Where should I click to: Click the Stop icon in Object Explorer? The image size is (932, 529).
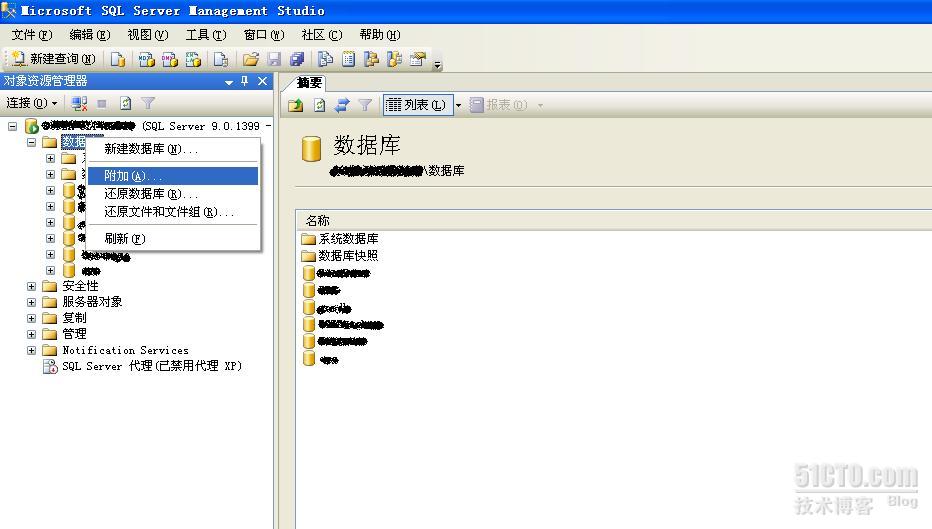[x=102, y=103]
